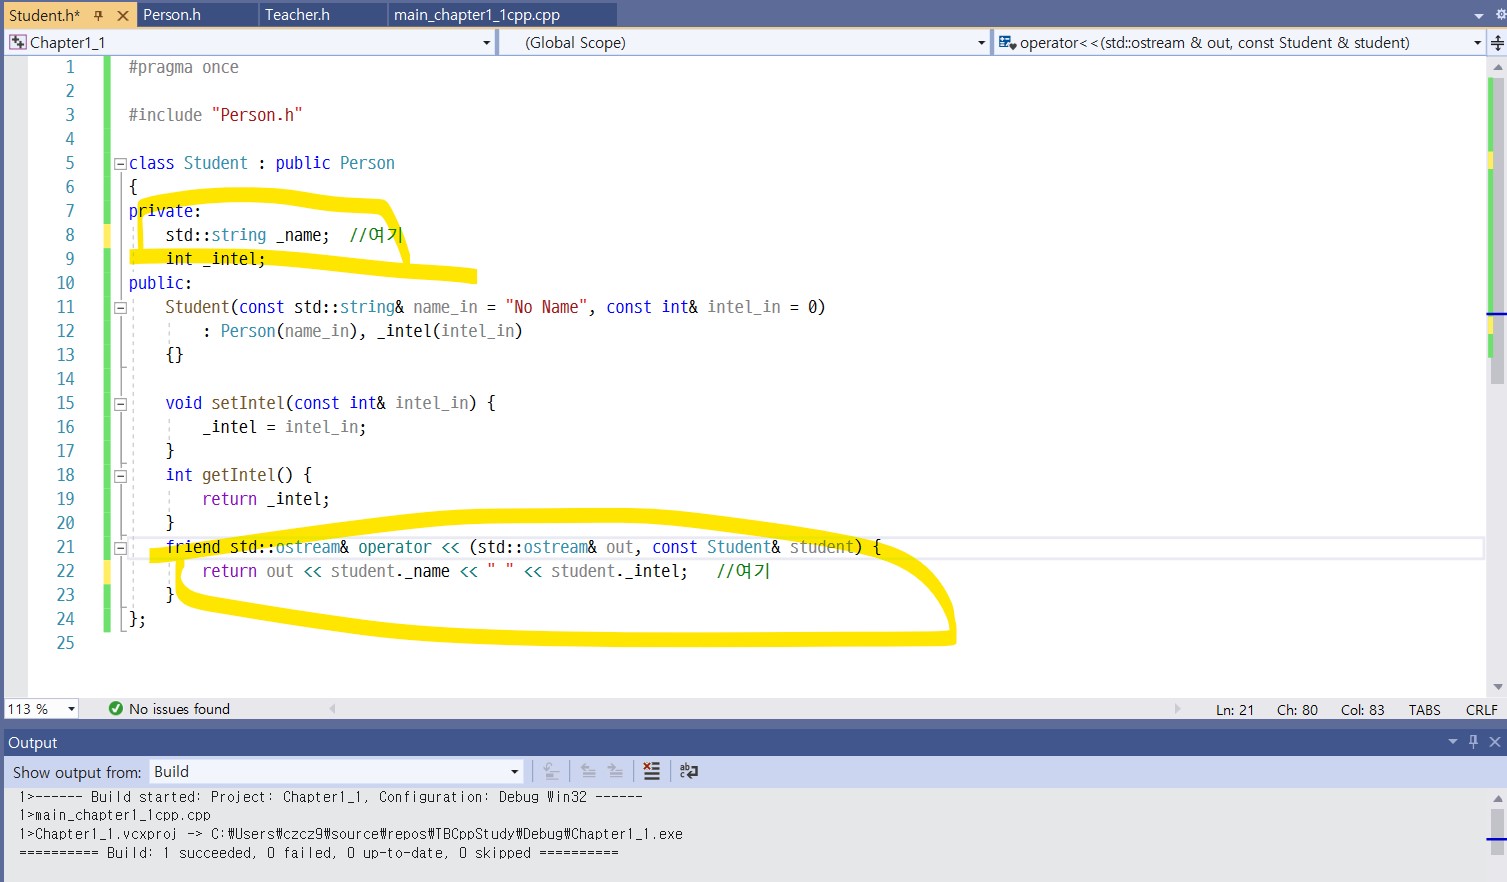Click the #pragma once line
1507x882 pixels.
(x=184, y=68)
